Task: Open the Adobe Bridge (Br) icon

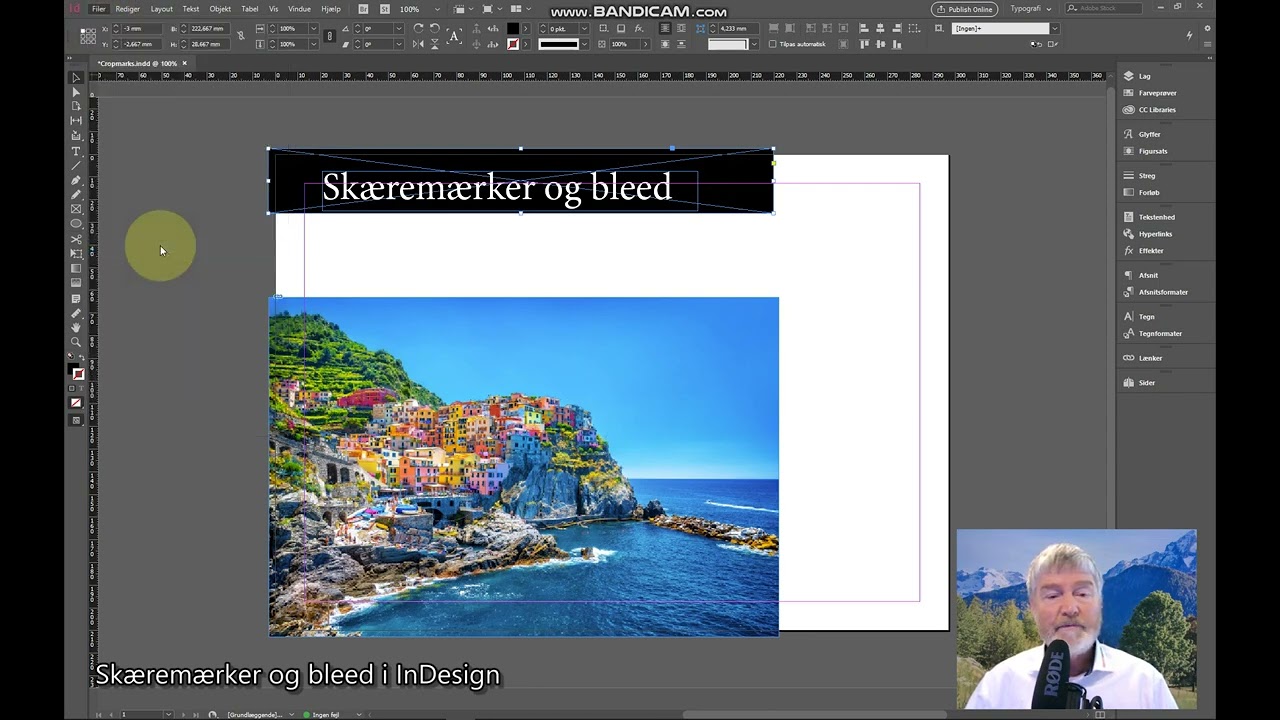Action: pos(363,9)
